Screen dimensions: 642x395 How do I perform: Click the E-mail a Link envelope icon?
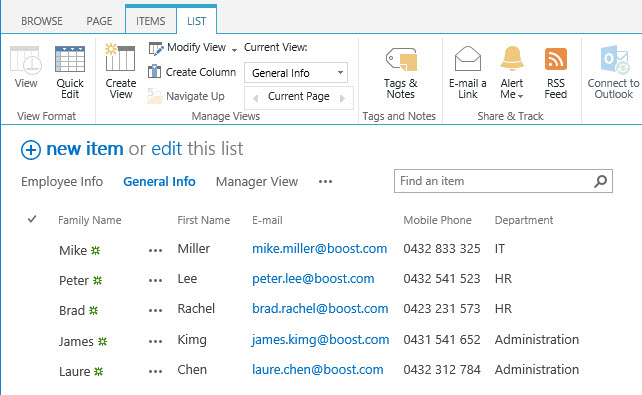(x=468, y=59)
